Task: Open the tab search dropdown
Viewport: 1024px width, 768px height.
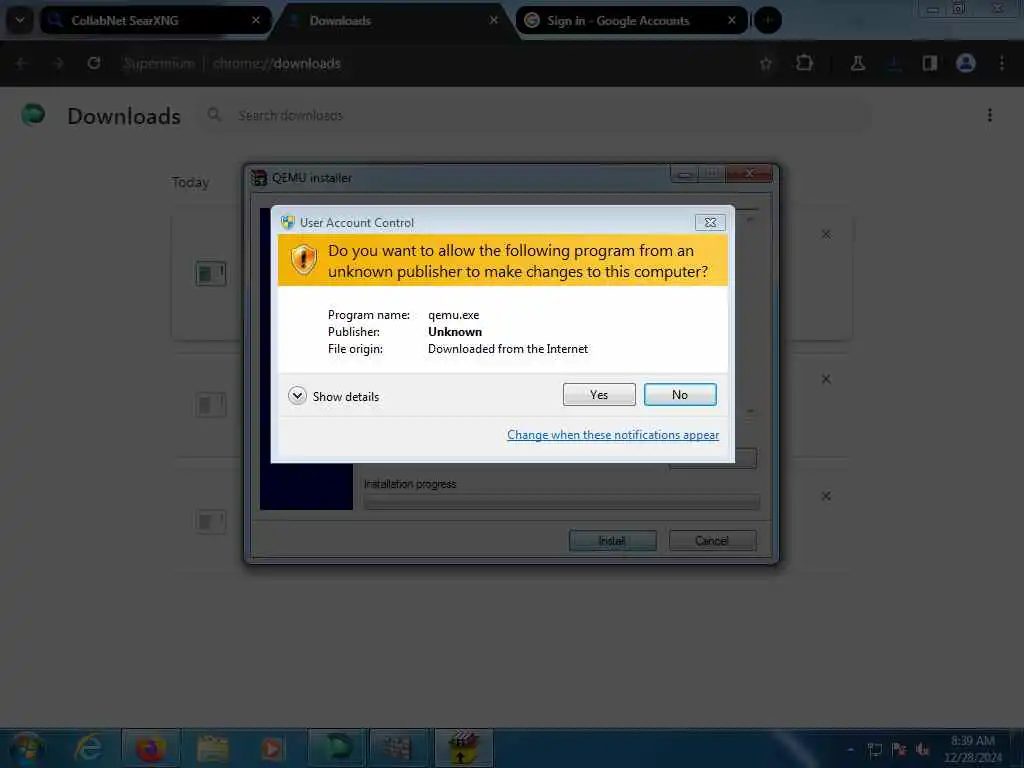Action: point(20,20)
